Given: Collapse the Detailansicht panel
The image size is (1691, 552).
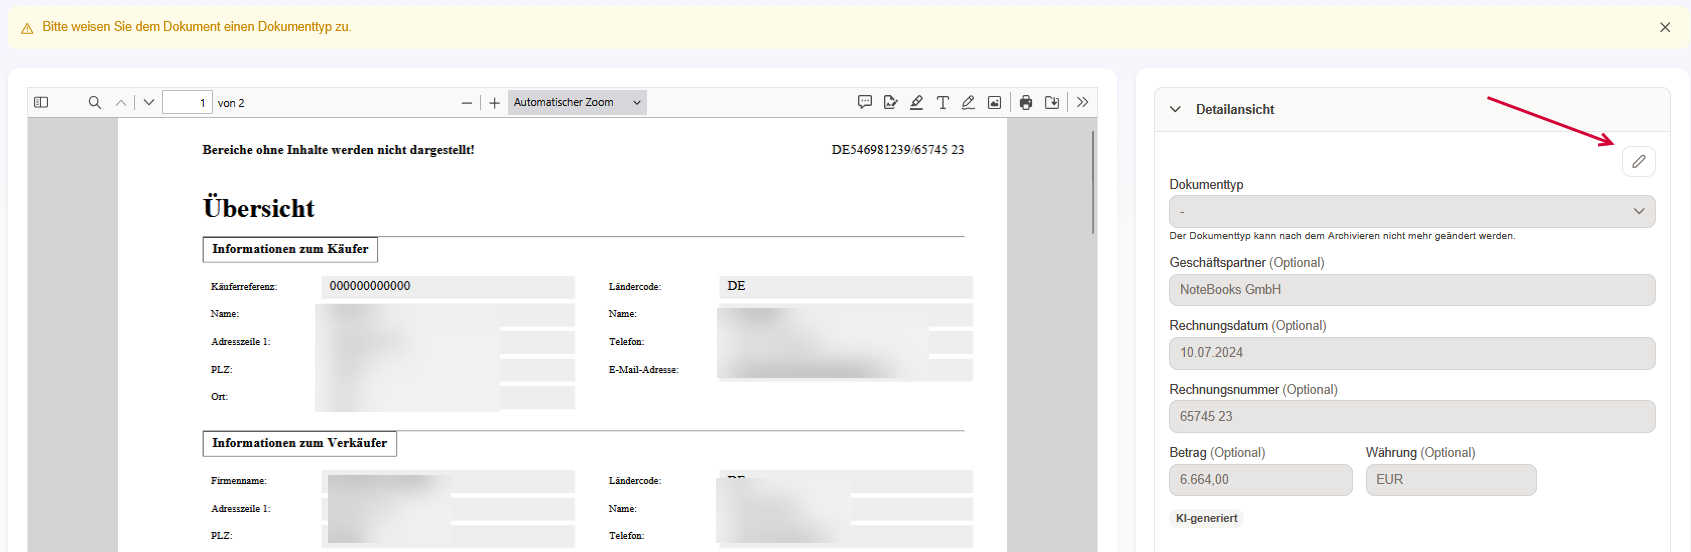Looking at the screenshot, I should (x=1175, y=109).
